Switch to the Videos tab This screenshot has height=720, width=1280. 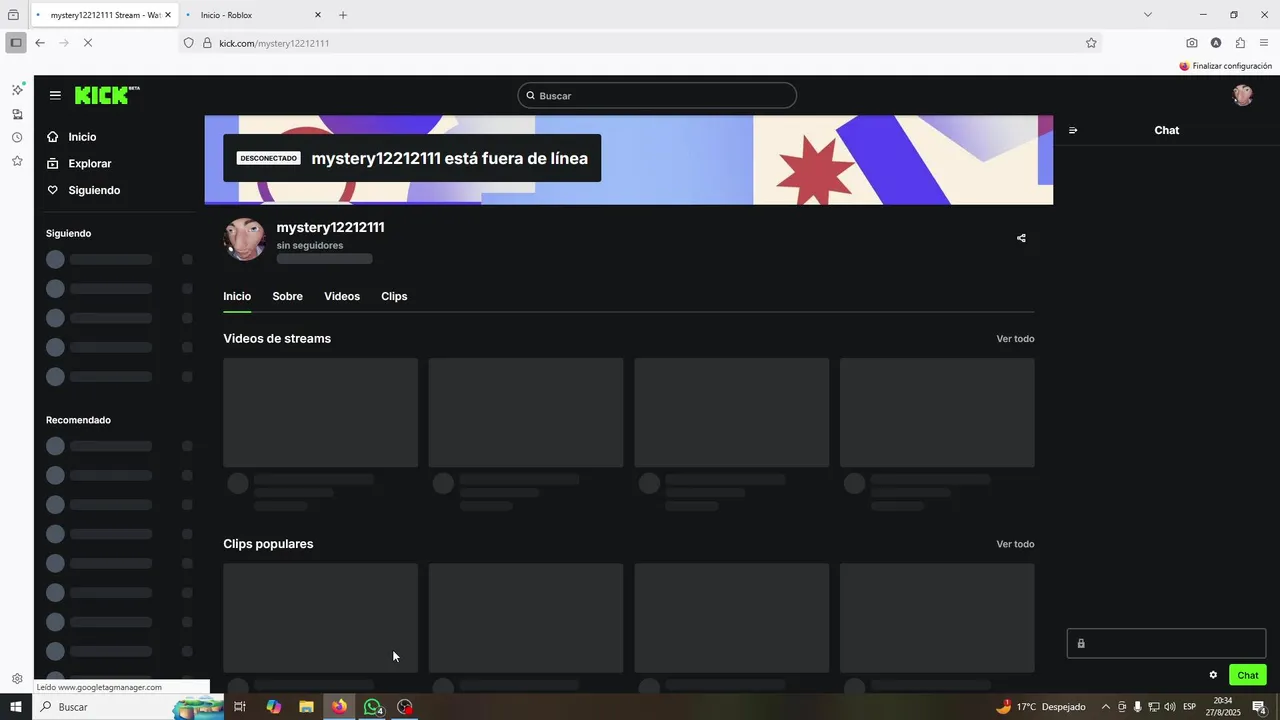(342, 296)
